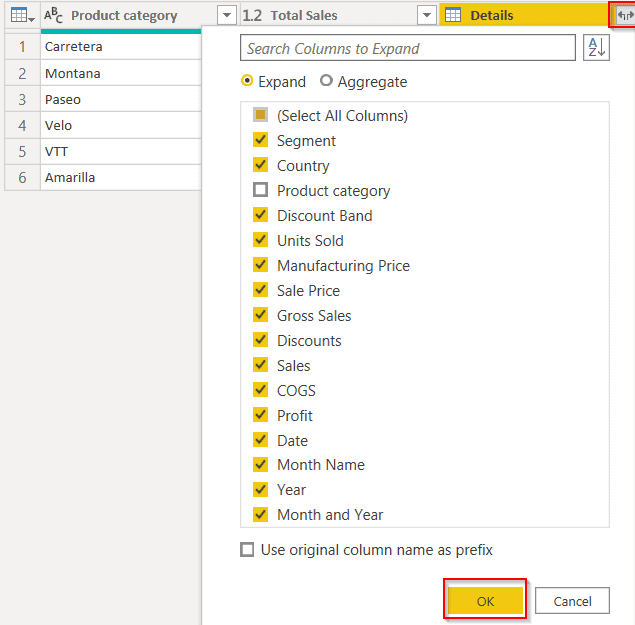Focus the Search Columns to Expand field
The height and width of the screenshot is (625, 635).
click(x=408, y=48)
